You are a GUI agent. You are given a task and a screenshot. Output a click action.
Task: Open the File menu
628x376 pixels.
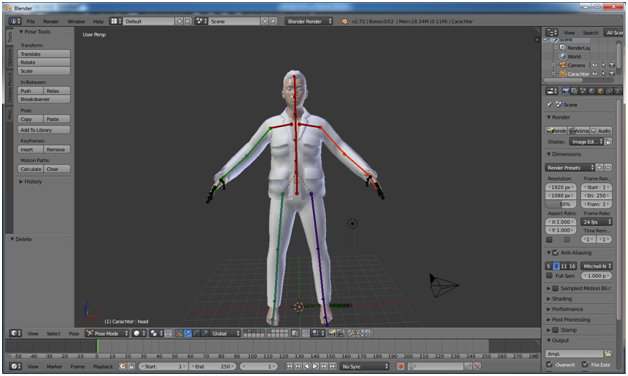31,21
